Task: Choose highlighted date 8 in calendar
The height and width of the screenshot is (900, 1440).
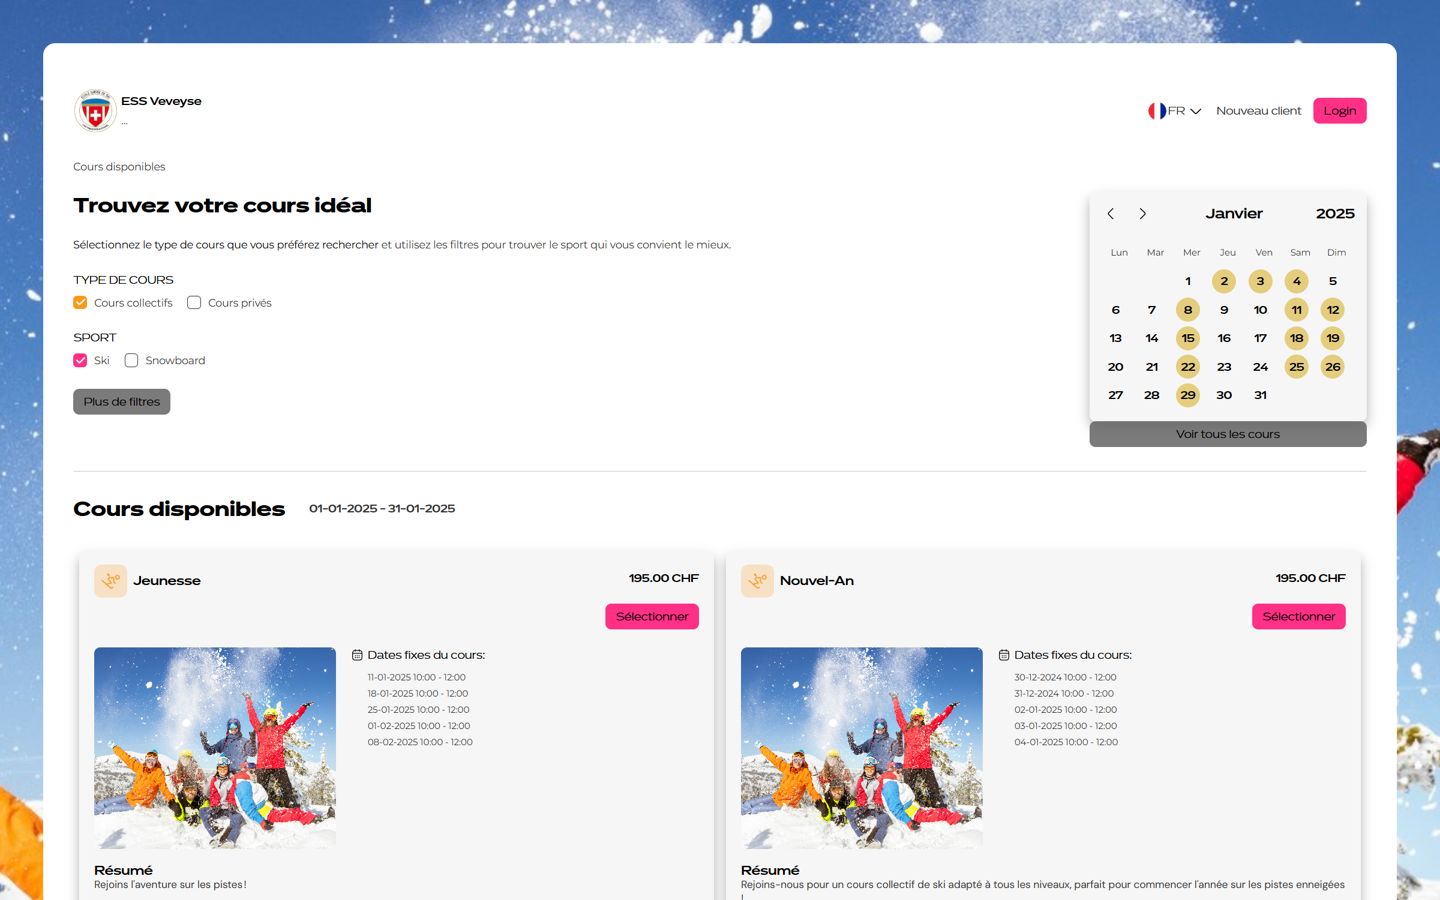Action: [1188, 310]
